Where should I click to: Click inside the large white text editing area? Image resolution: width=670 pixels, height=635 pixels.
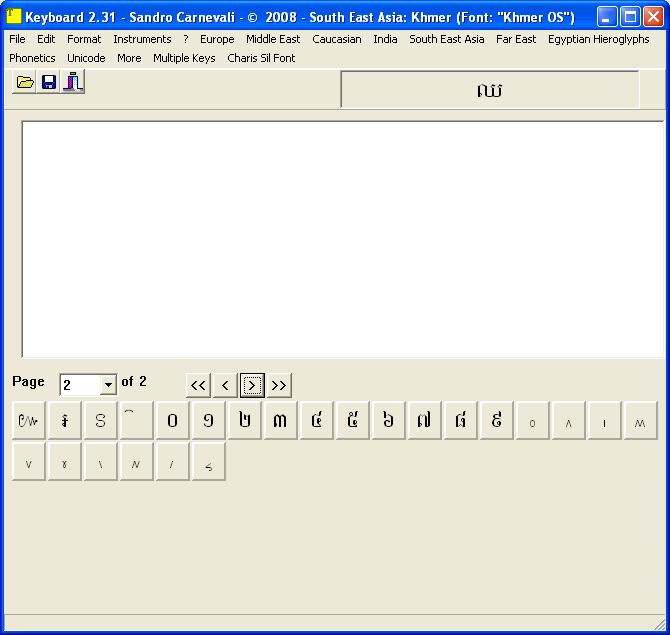pyautogui.click(x=343, y=239)
